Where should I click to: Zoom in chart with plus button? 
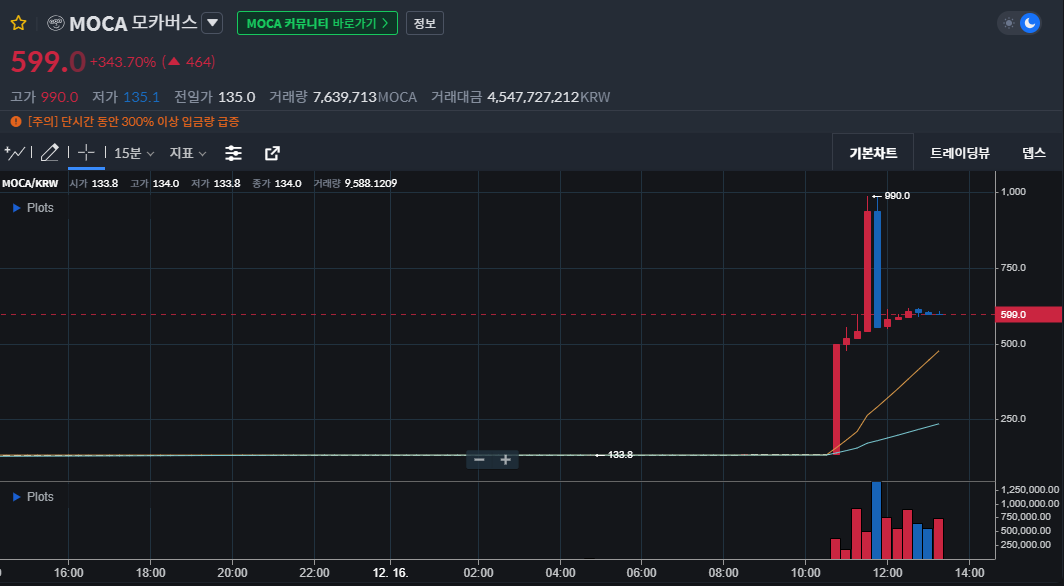(x=506, y=460)
